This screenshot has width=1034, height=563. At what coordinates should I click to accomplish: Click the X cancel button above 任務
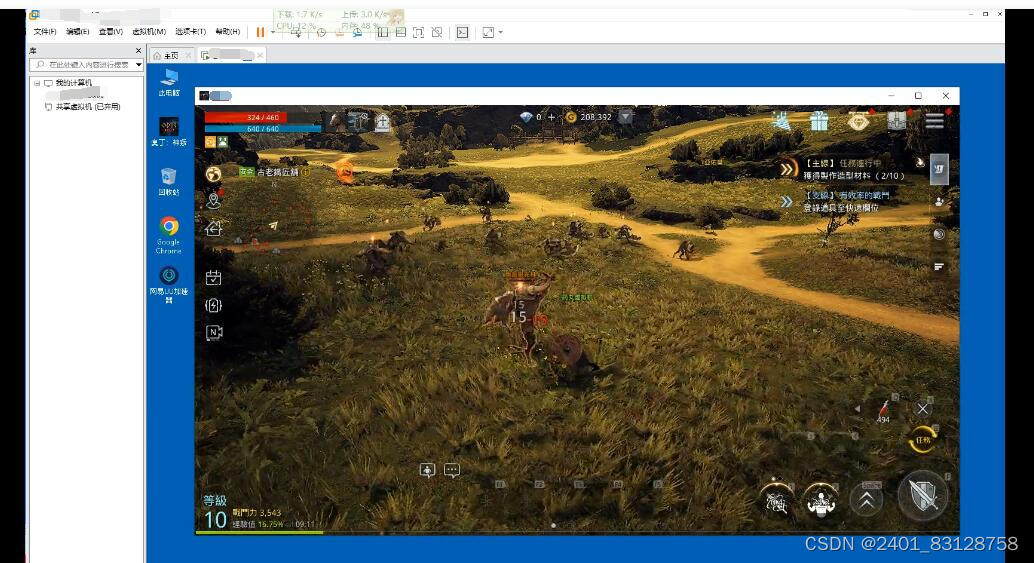(x=923, y=409)
